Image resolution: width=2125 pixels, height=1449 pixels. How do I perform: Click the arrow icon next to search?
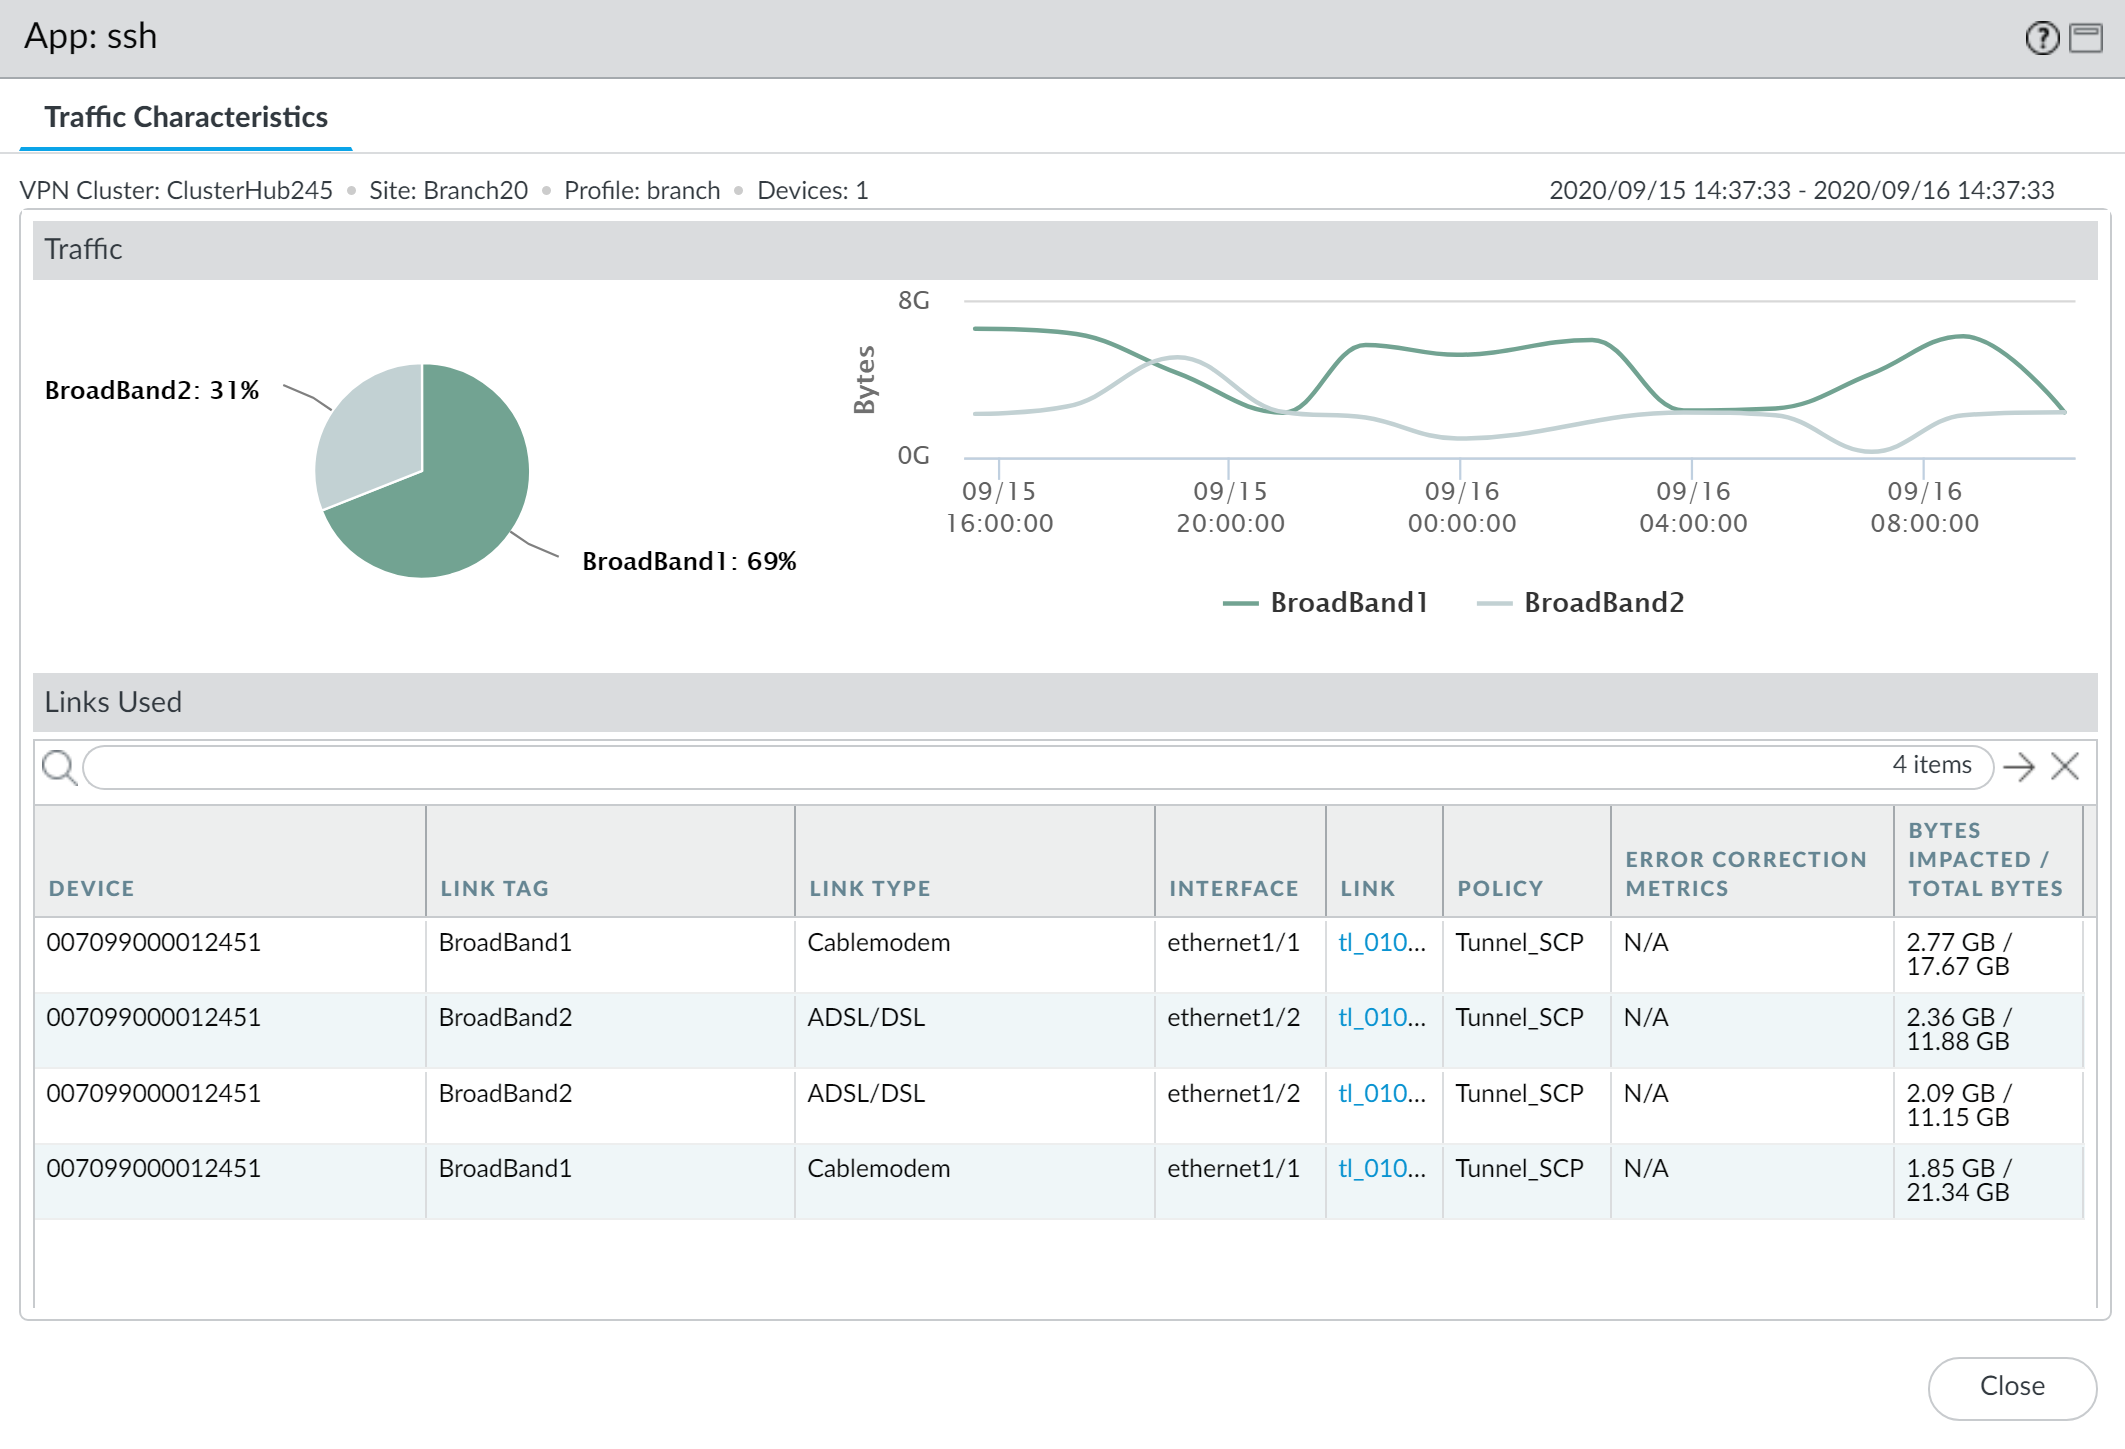2019,767
